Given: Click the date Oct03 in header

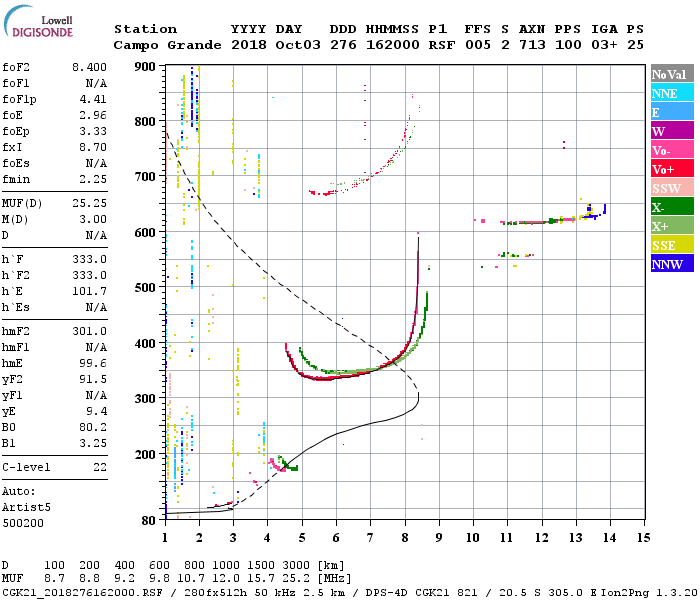Looking at the screenshot, I should click(x=298, y=45).
